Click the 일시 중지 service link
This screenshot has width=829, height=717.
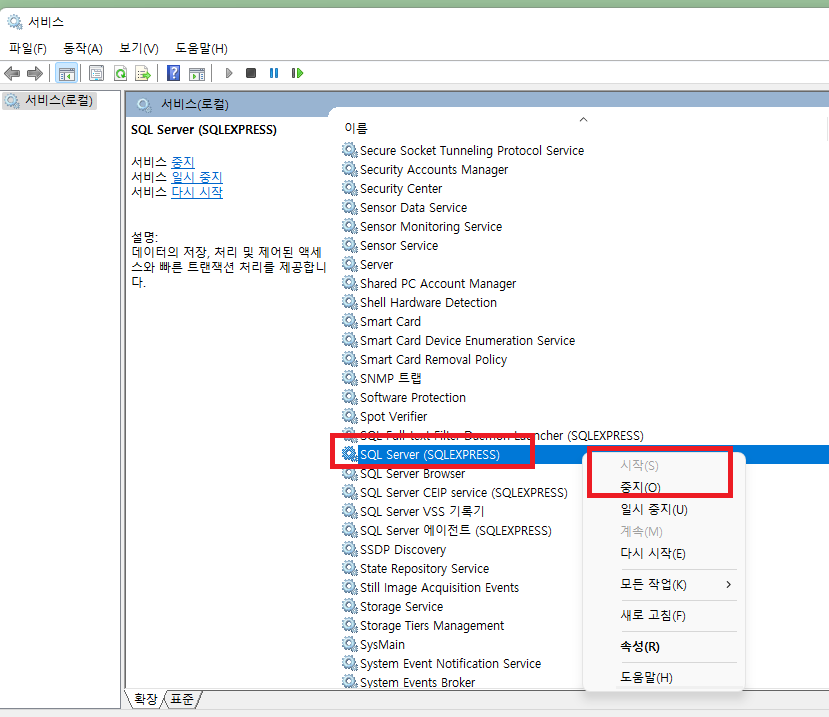[197, 177]
